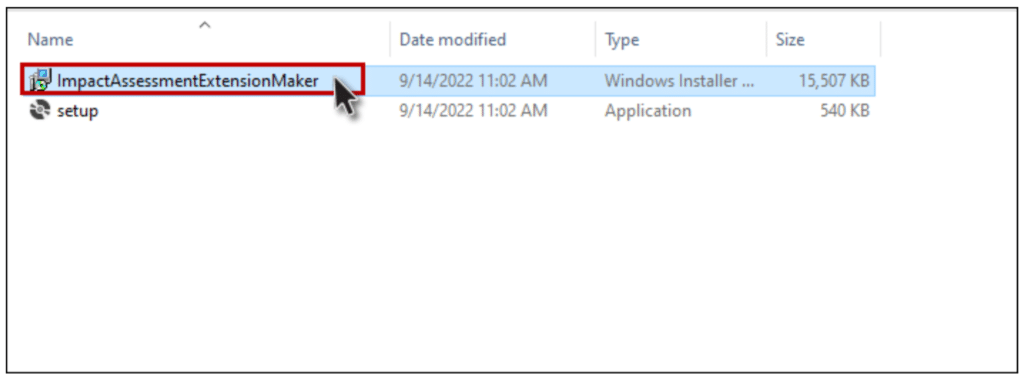Viewport: 1024px width, 380px height.
Task: Click the 540 KB size value
Action: coord(845,111)
